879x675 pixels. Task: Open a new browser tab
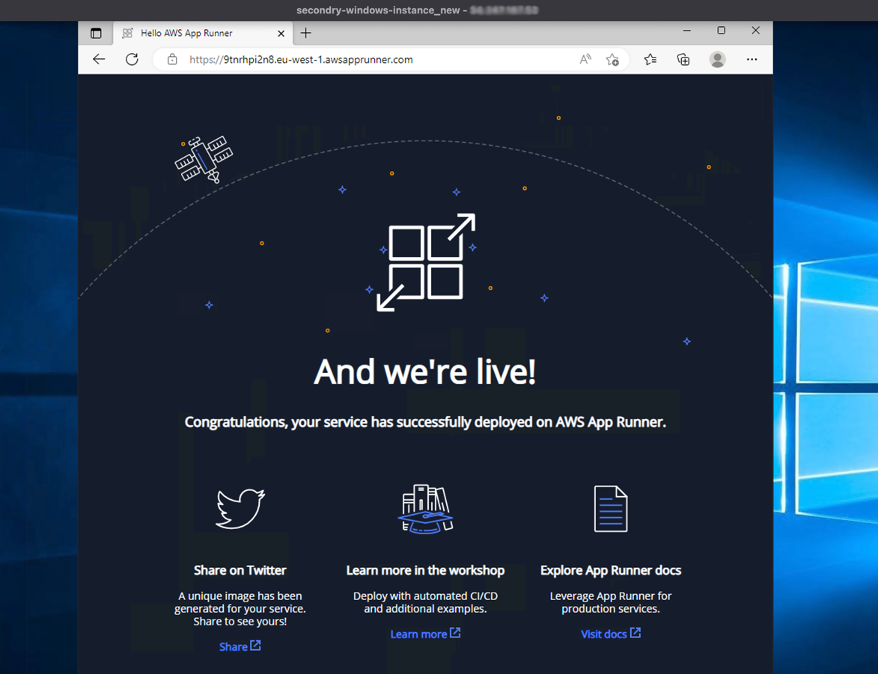tap(306, 32)
